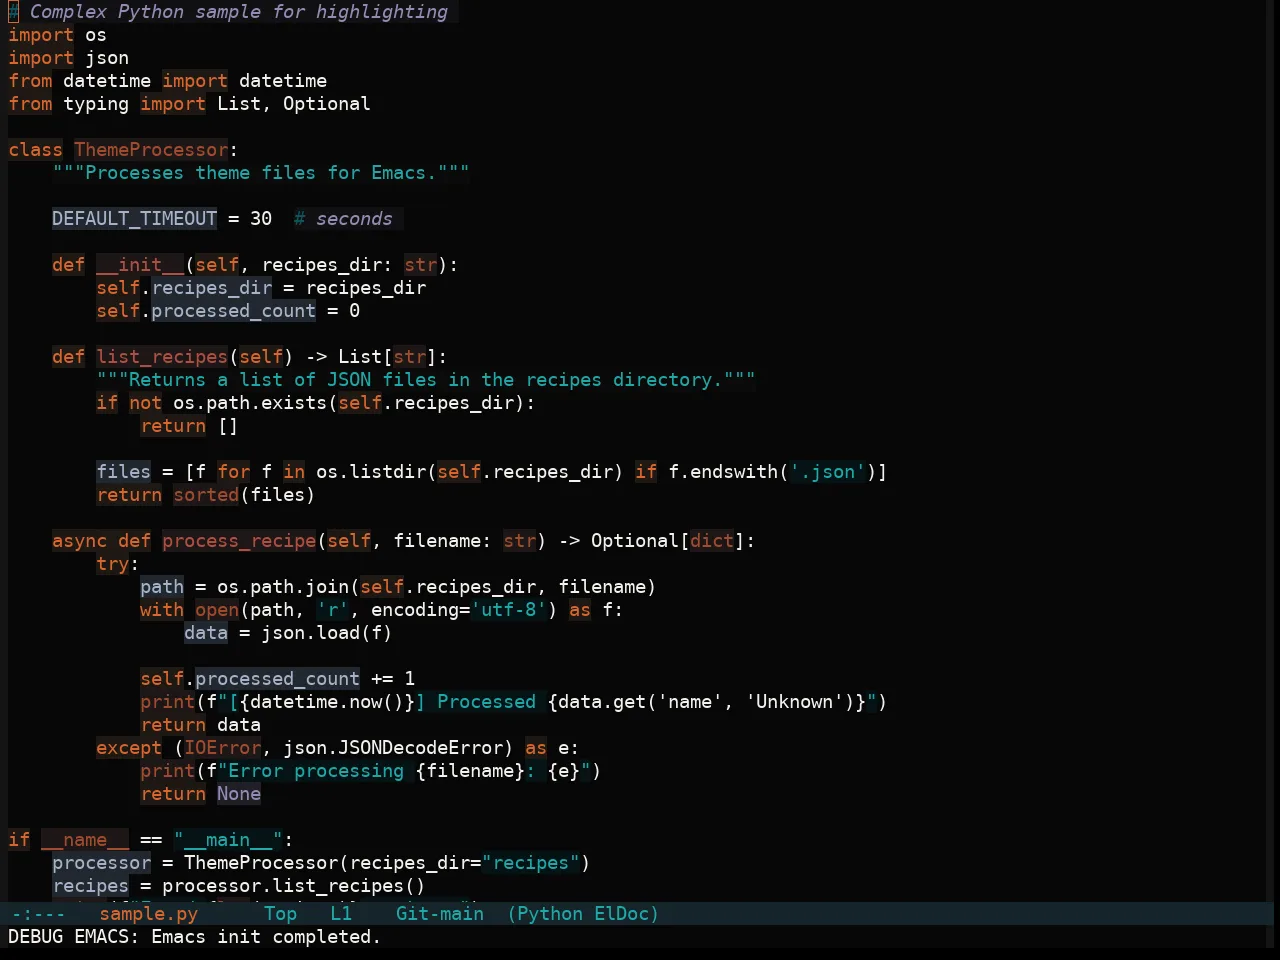Click the 'except' keyword
Viewport: 1280px width, 960px height.
click(x=129, y=748)
